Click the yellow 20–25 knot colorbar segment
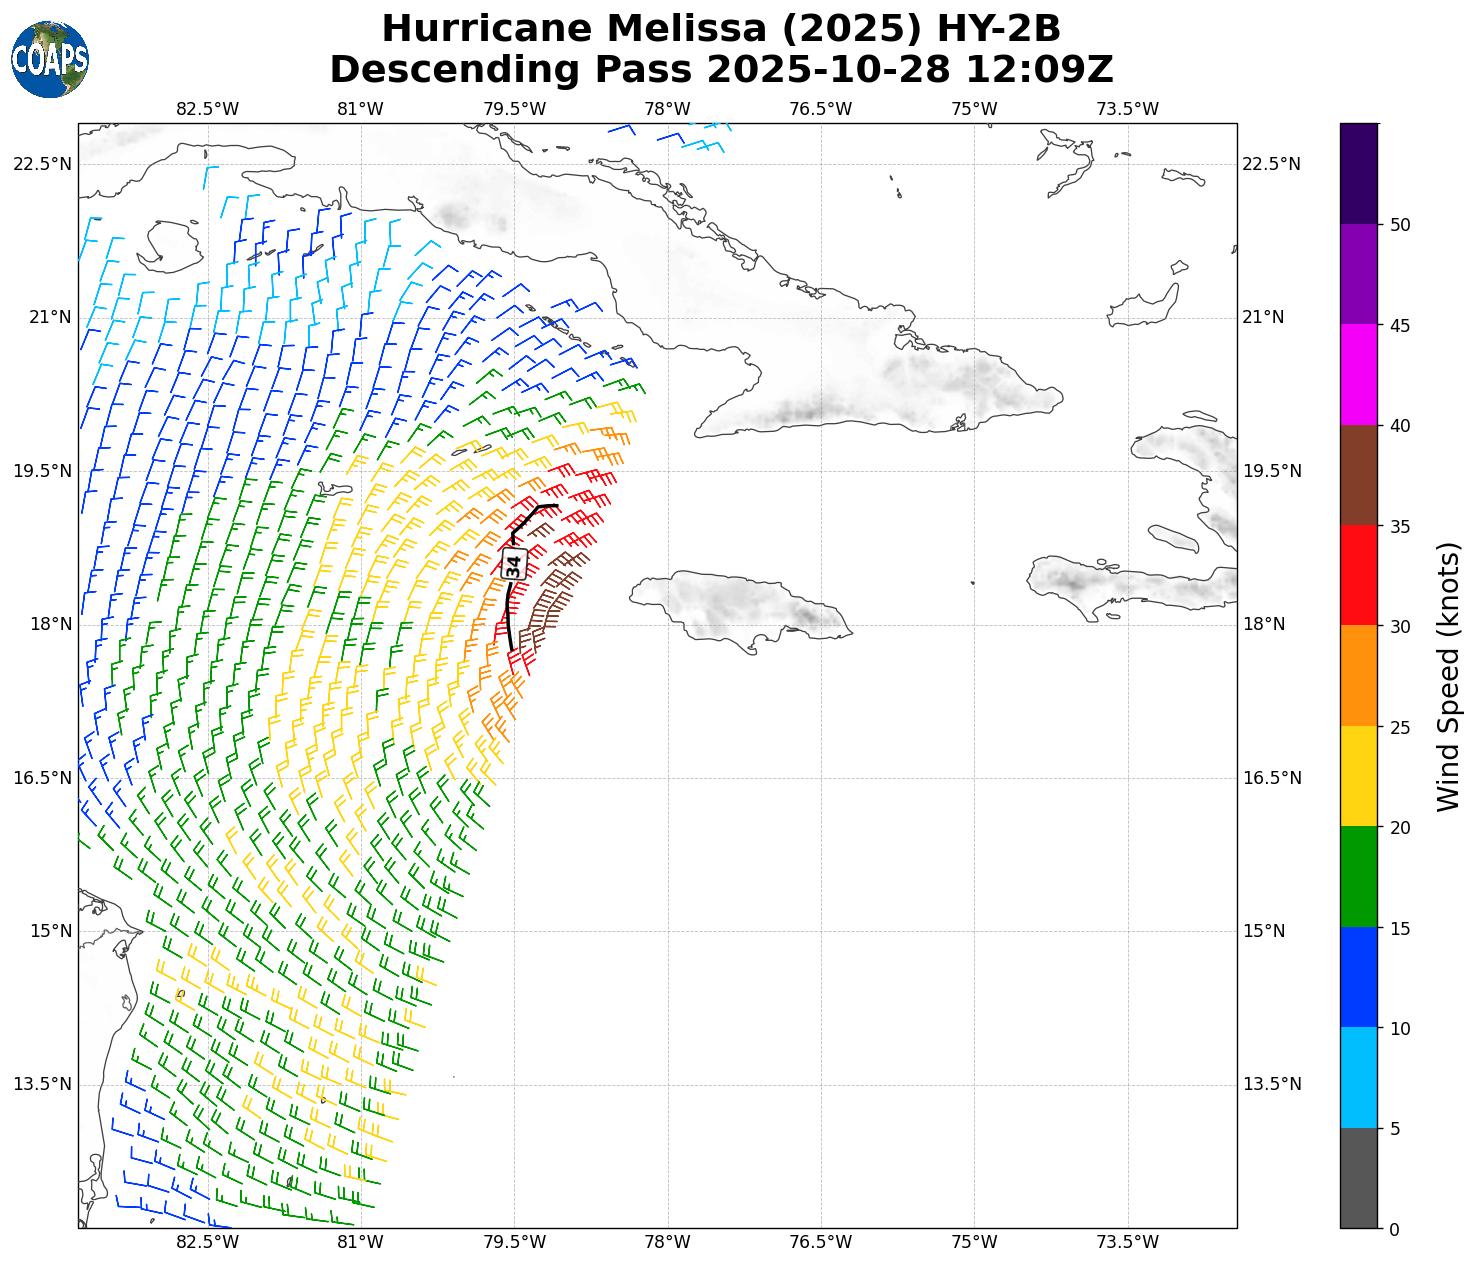Viewport: 1477px width, 1264px height. click(x=1358, y=776)
